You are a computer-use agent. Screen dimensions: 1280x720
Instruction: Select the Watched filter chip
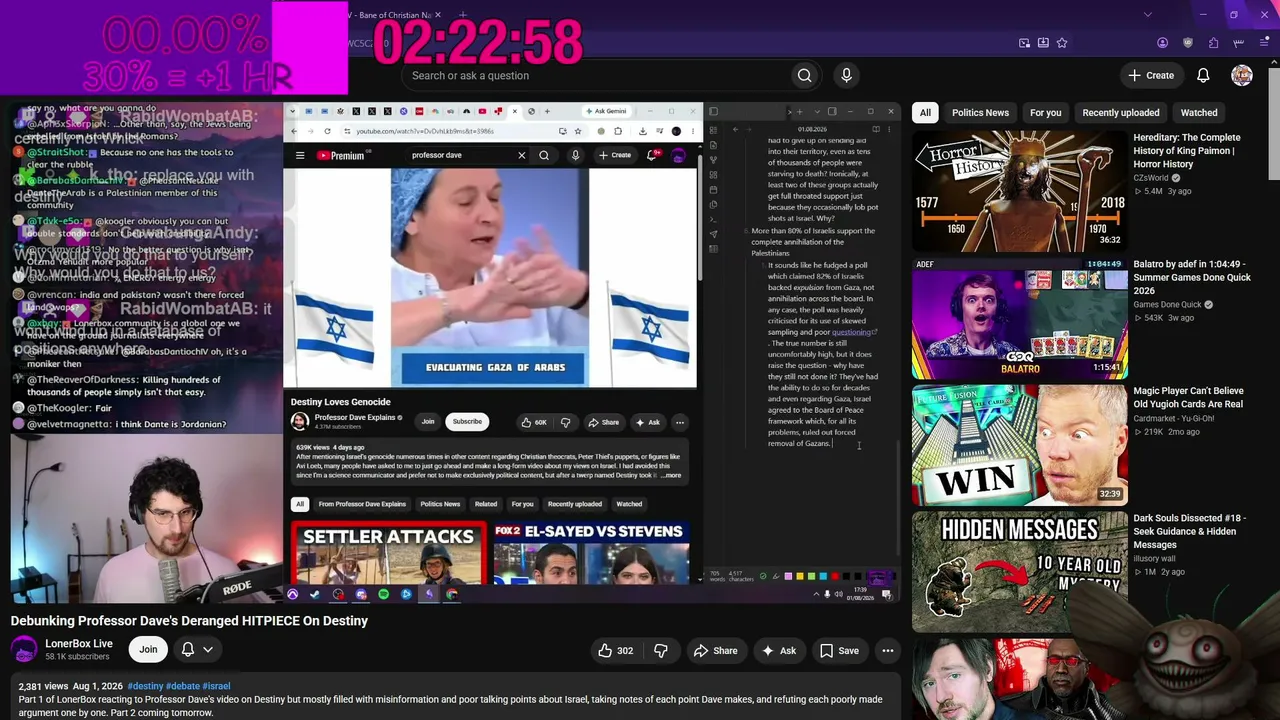(x=1198, y=113)
